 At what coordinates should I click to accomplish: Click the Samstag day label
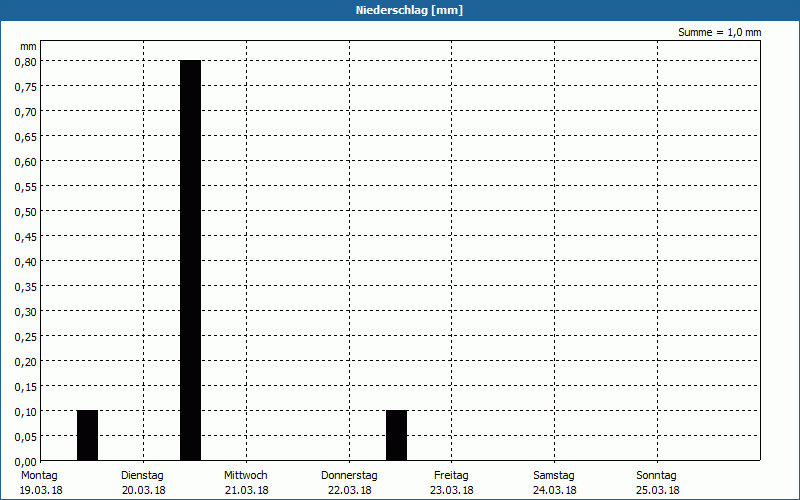pos(554,475)
